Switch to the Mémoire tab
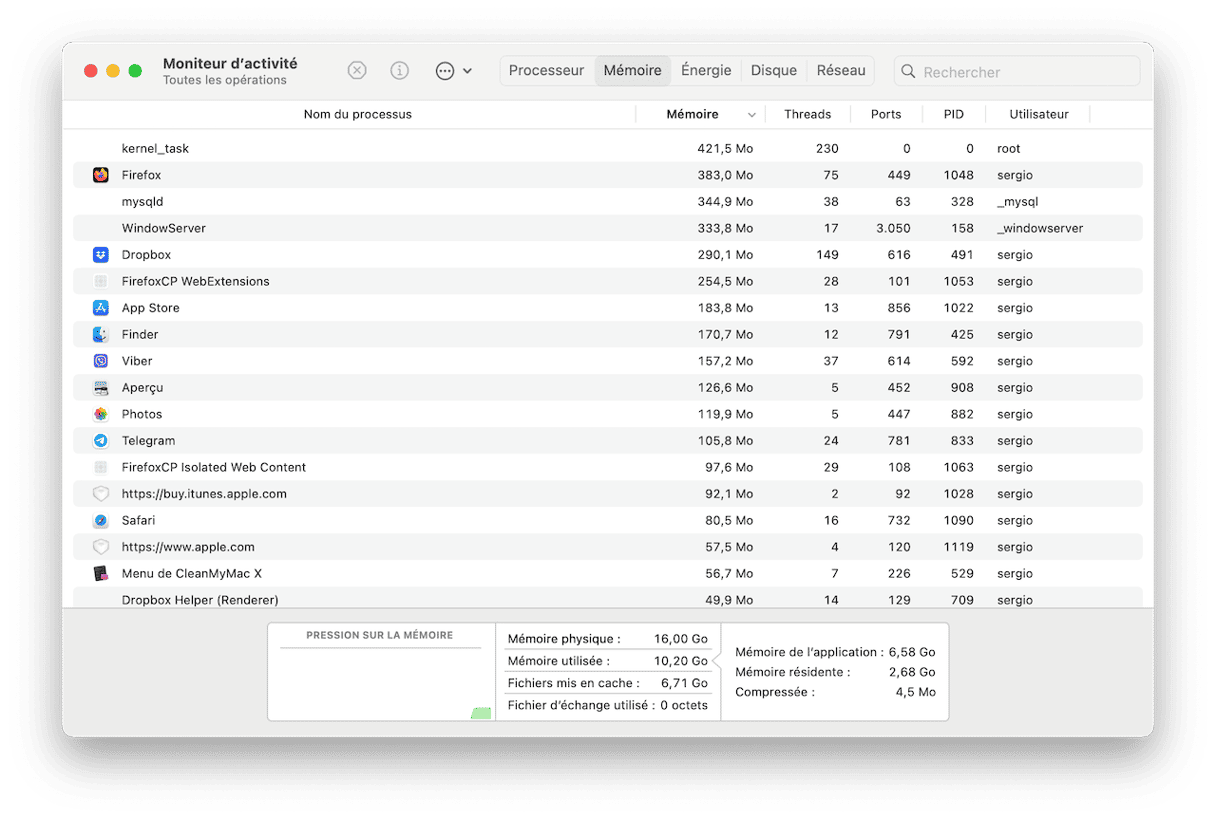1216x819 pixels. point(633,71)
